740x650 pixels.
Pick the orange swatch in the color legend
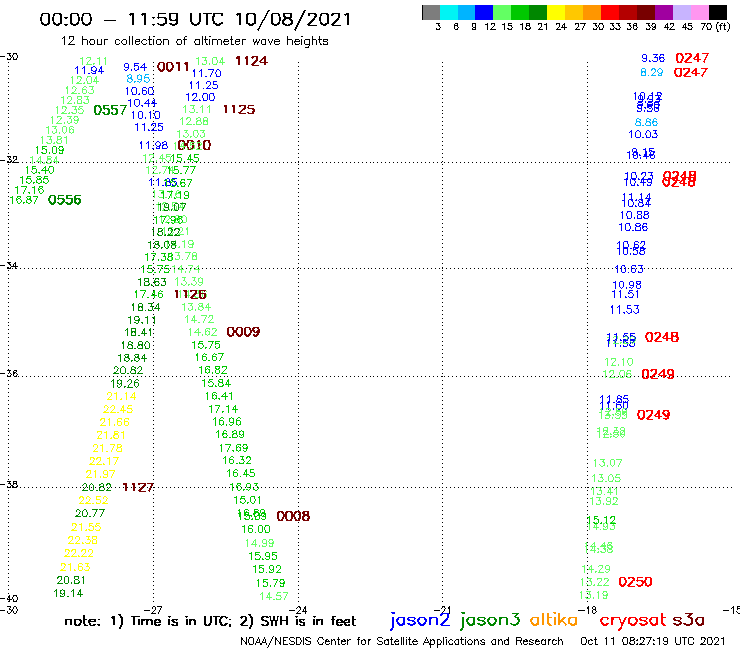point(592,12)
